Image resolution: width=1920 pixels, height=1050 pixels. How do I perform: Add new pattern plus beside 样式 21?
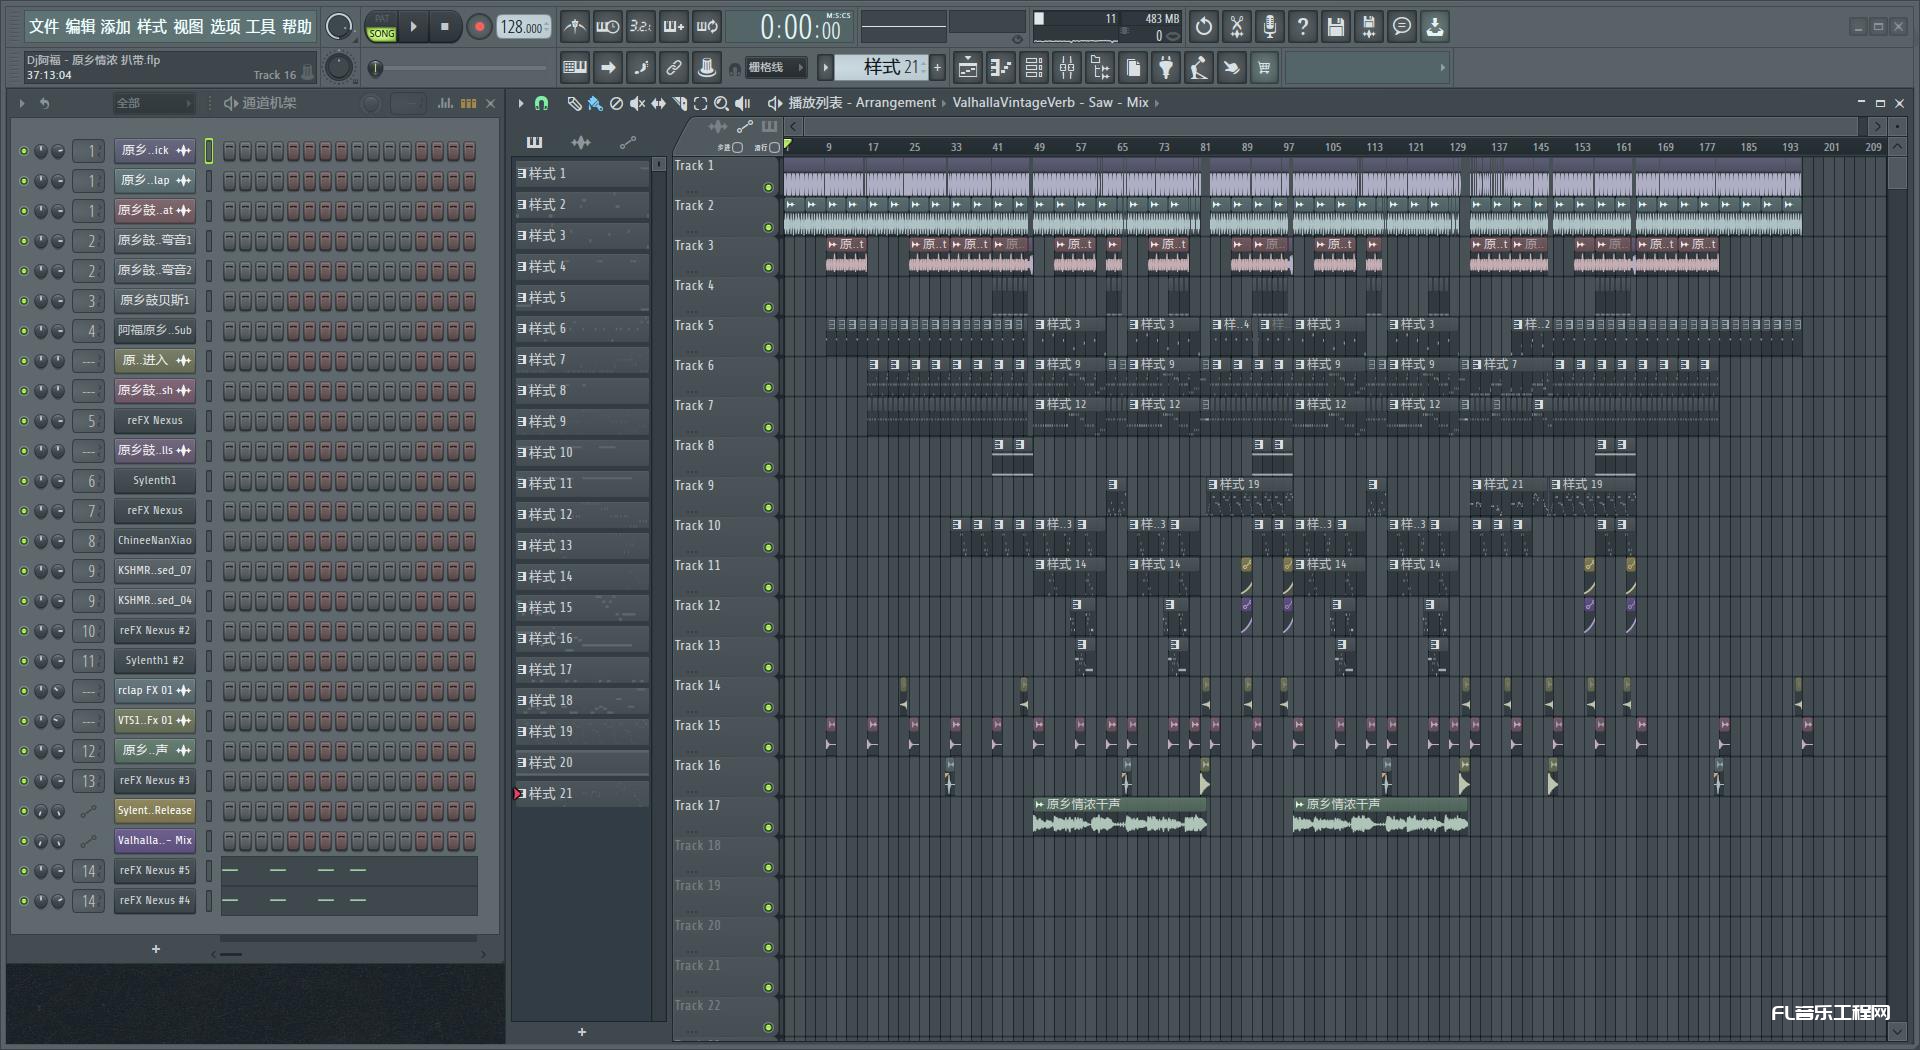[938, 68]
